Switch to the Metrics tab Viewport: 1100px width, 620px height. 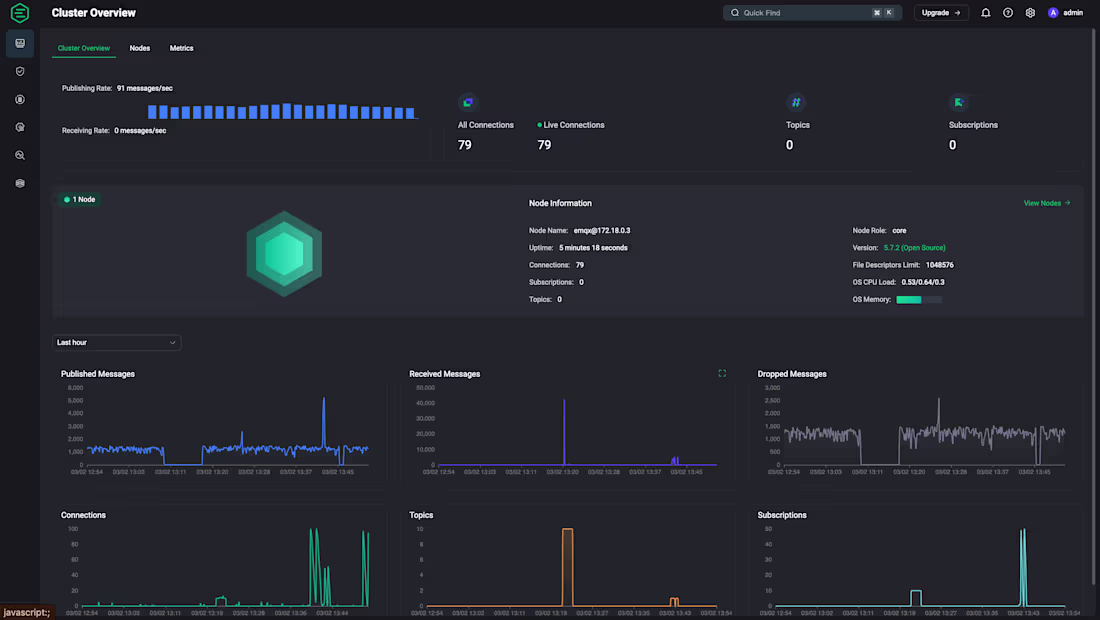coord(181,48)
